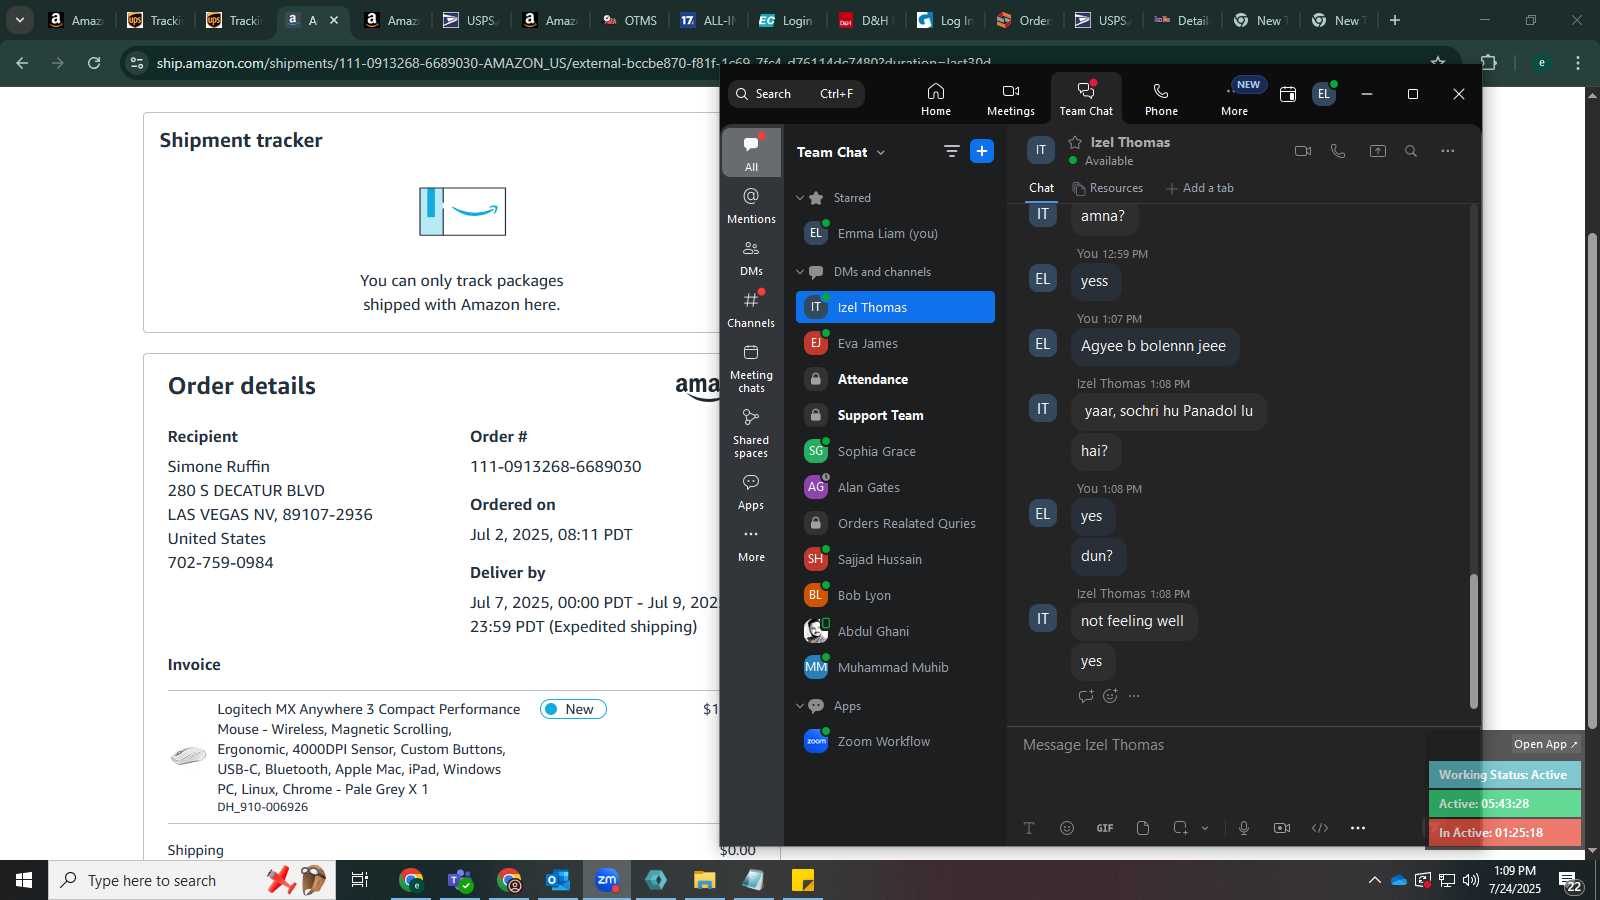Open screenshot capture in composer

click(1180, 828)
